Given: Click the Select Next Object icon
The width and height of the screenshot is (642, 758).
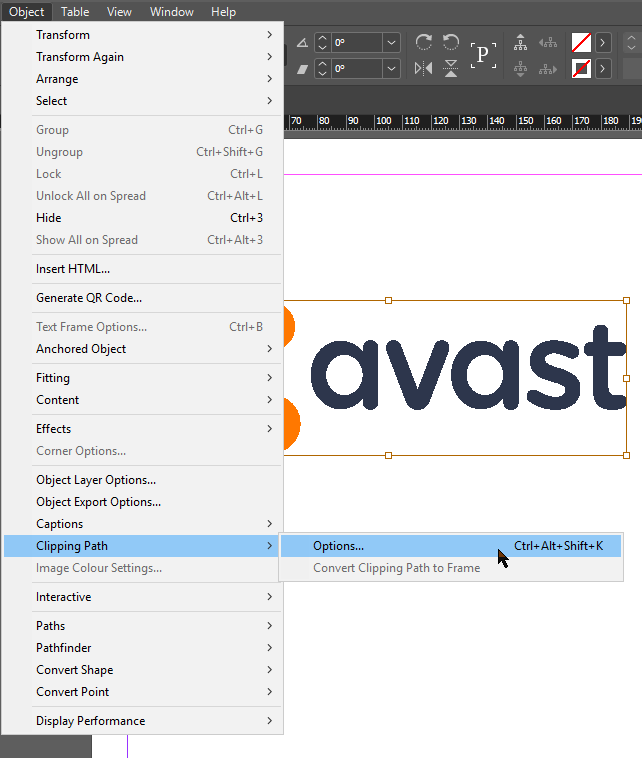Looking at the screenshot, I should pos(548,70).
